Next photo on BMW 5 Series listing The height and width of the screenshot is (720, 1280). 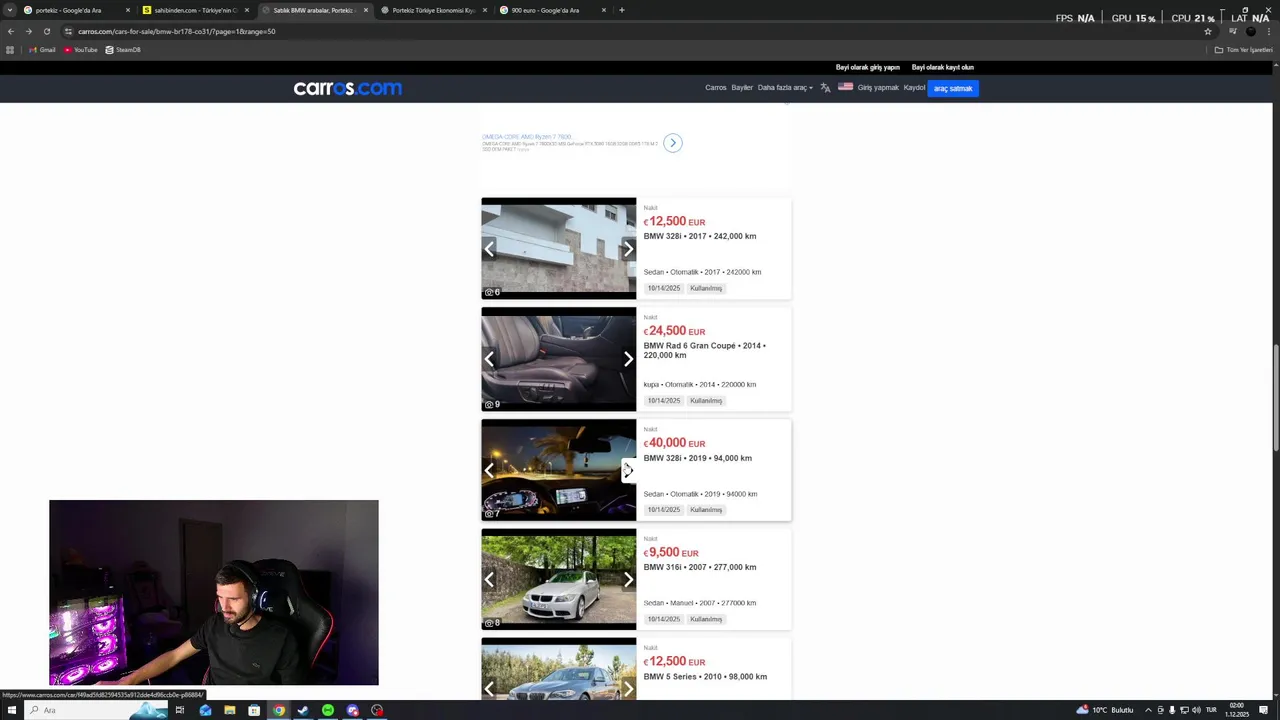[x=628, y=688]
